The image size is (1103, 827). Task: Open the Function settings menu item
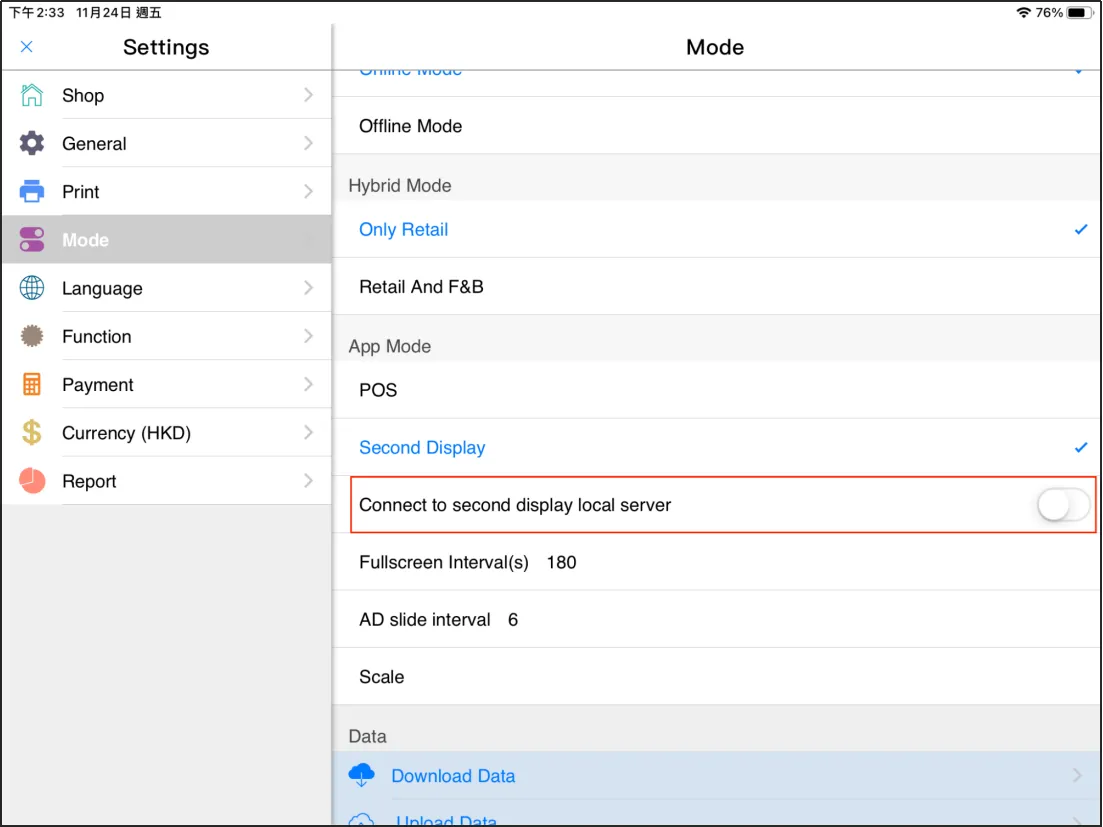point(97,336)
